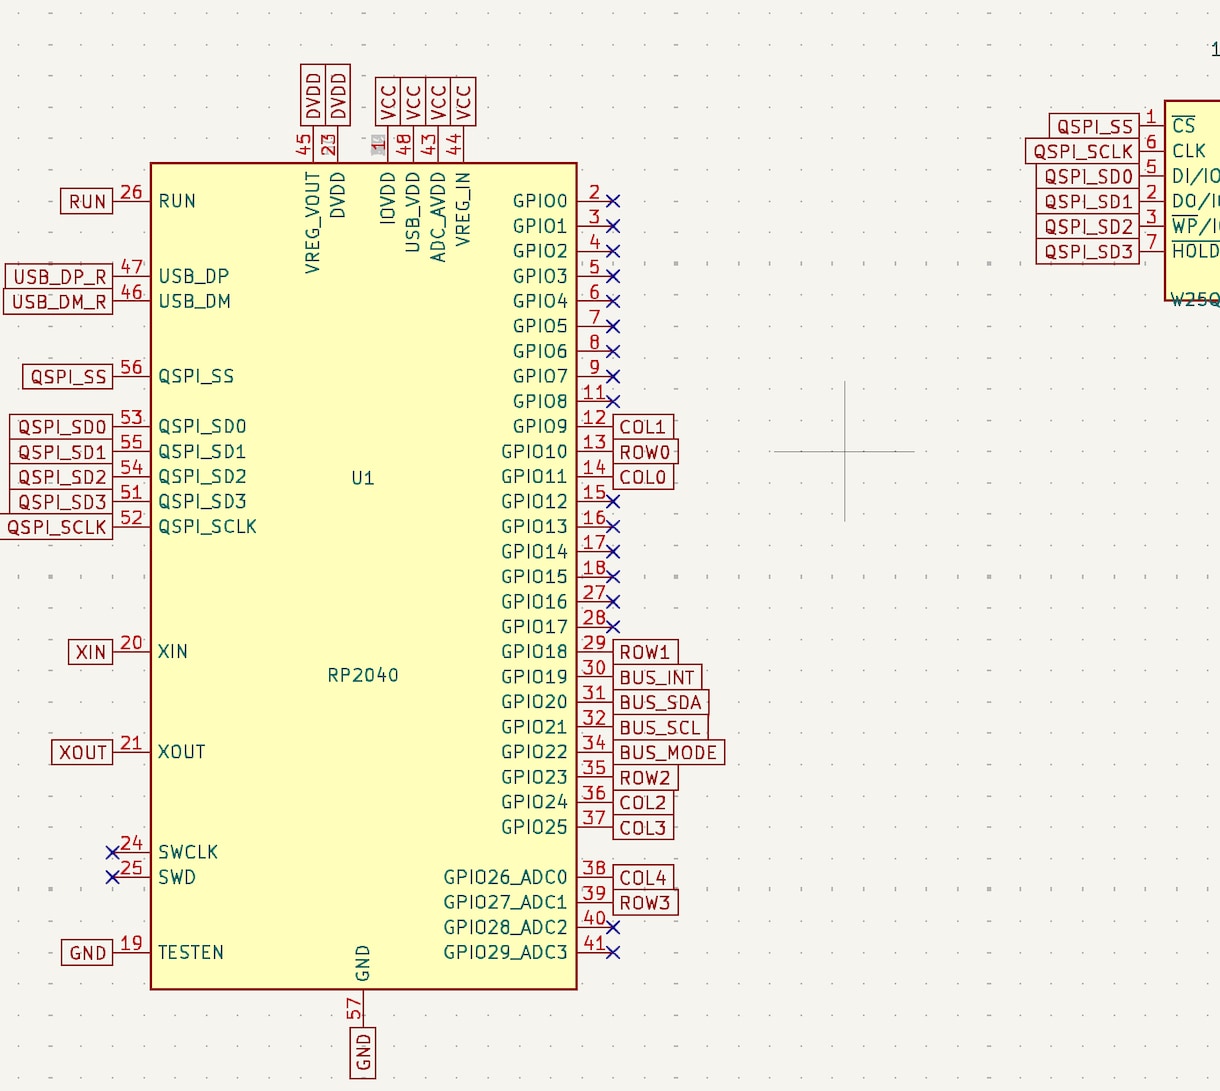Select QSPI_SD0 label left of RP2040
The image size is (1220, 1091).
[62, 427]
